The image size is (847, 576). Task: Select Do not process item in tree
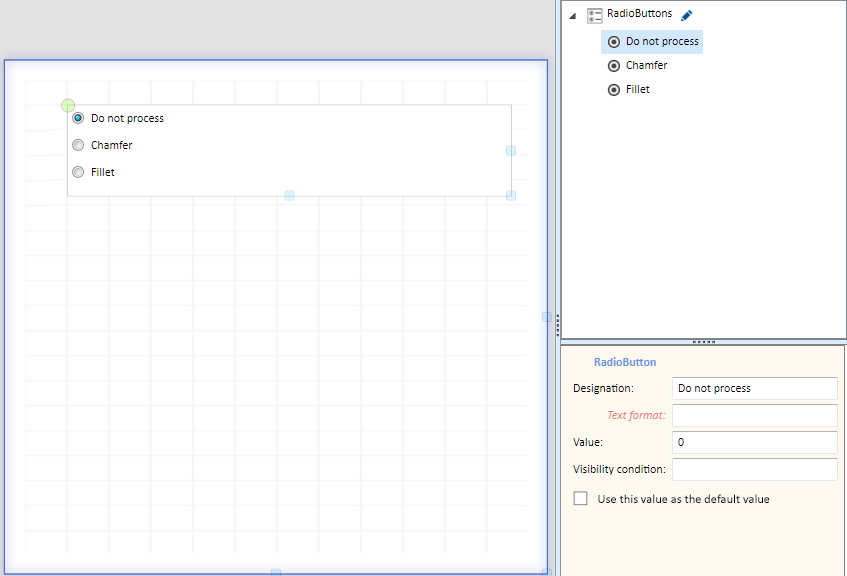pyautogui.click(x=652, y=42)
